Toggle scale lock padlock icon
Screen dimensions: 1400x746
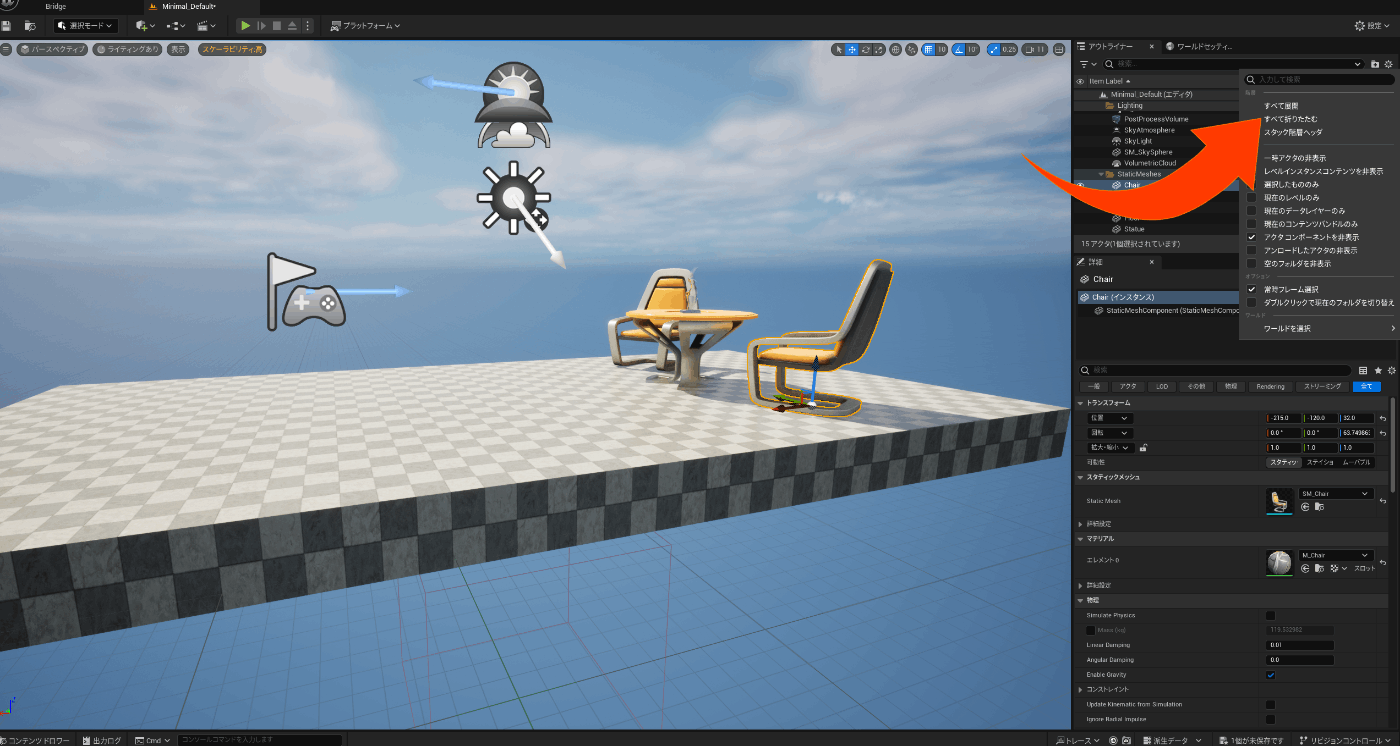[x=1143, y=448]
